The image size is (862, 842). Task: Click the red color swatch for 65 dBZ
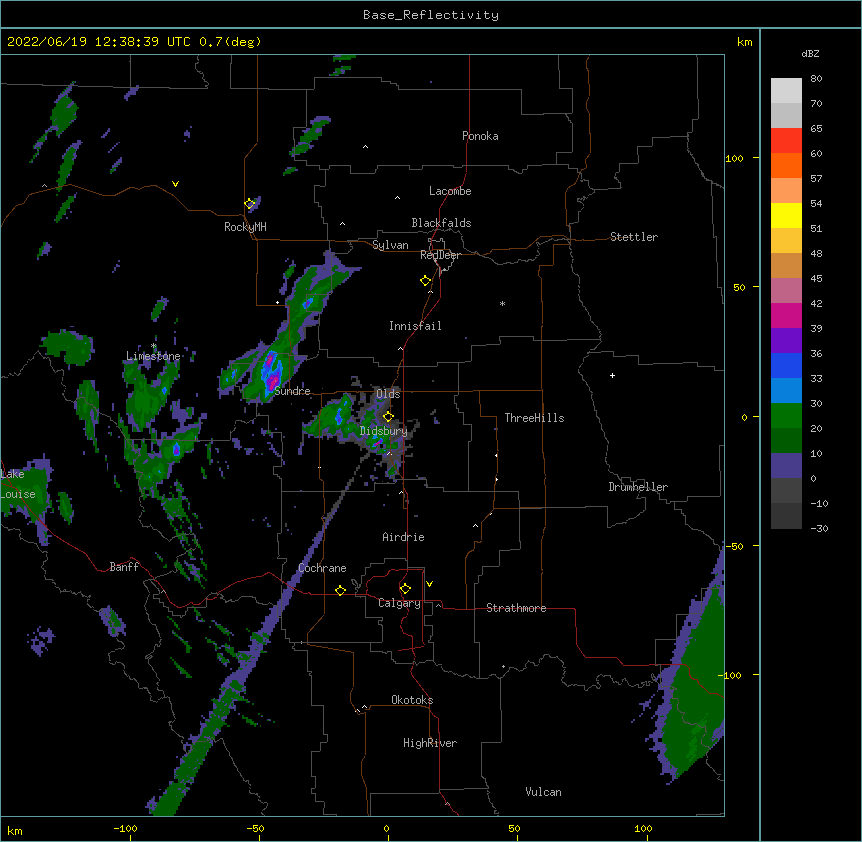point(786,140)
